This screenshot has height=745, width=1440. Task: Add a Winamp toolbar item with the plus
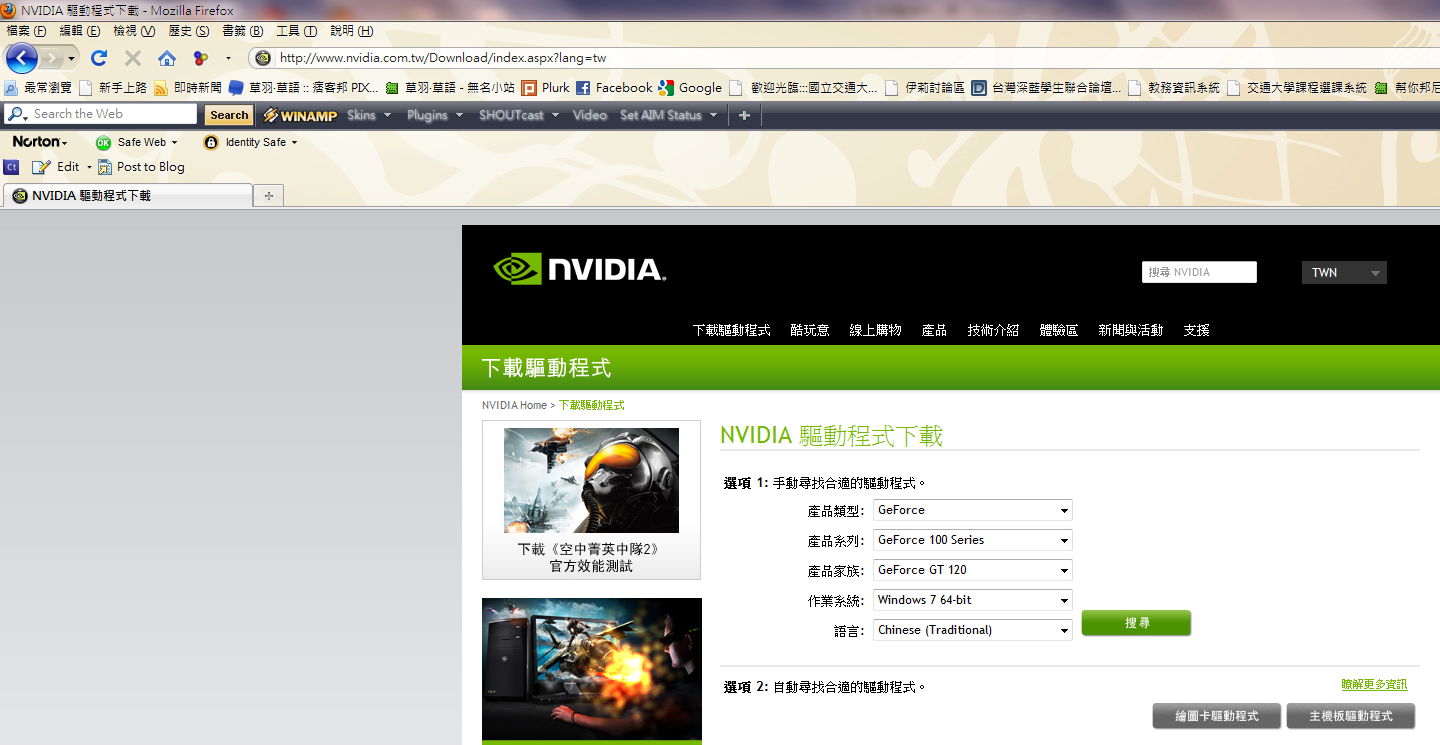(743, 115)
